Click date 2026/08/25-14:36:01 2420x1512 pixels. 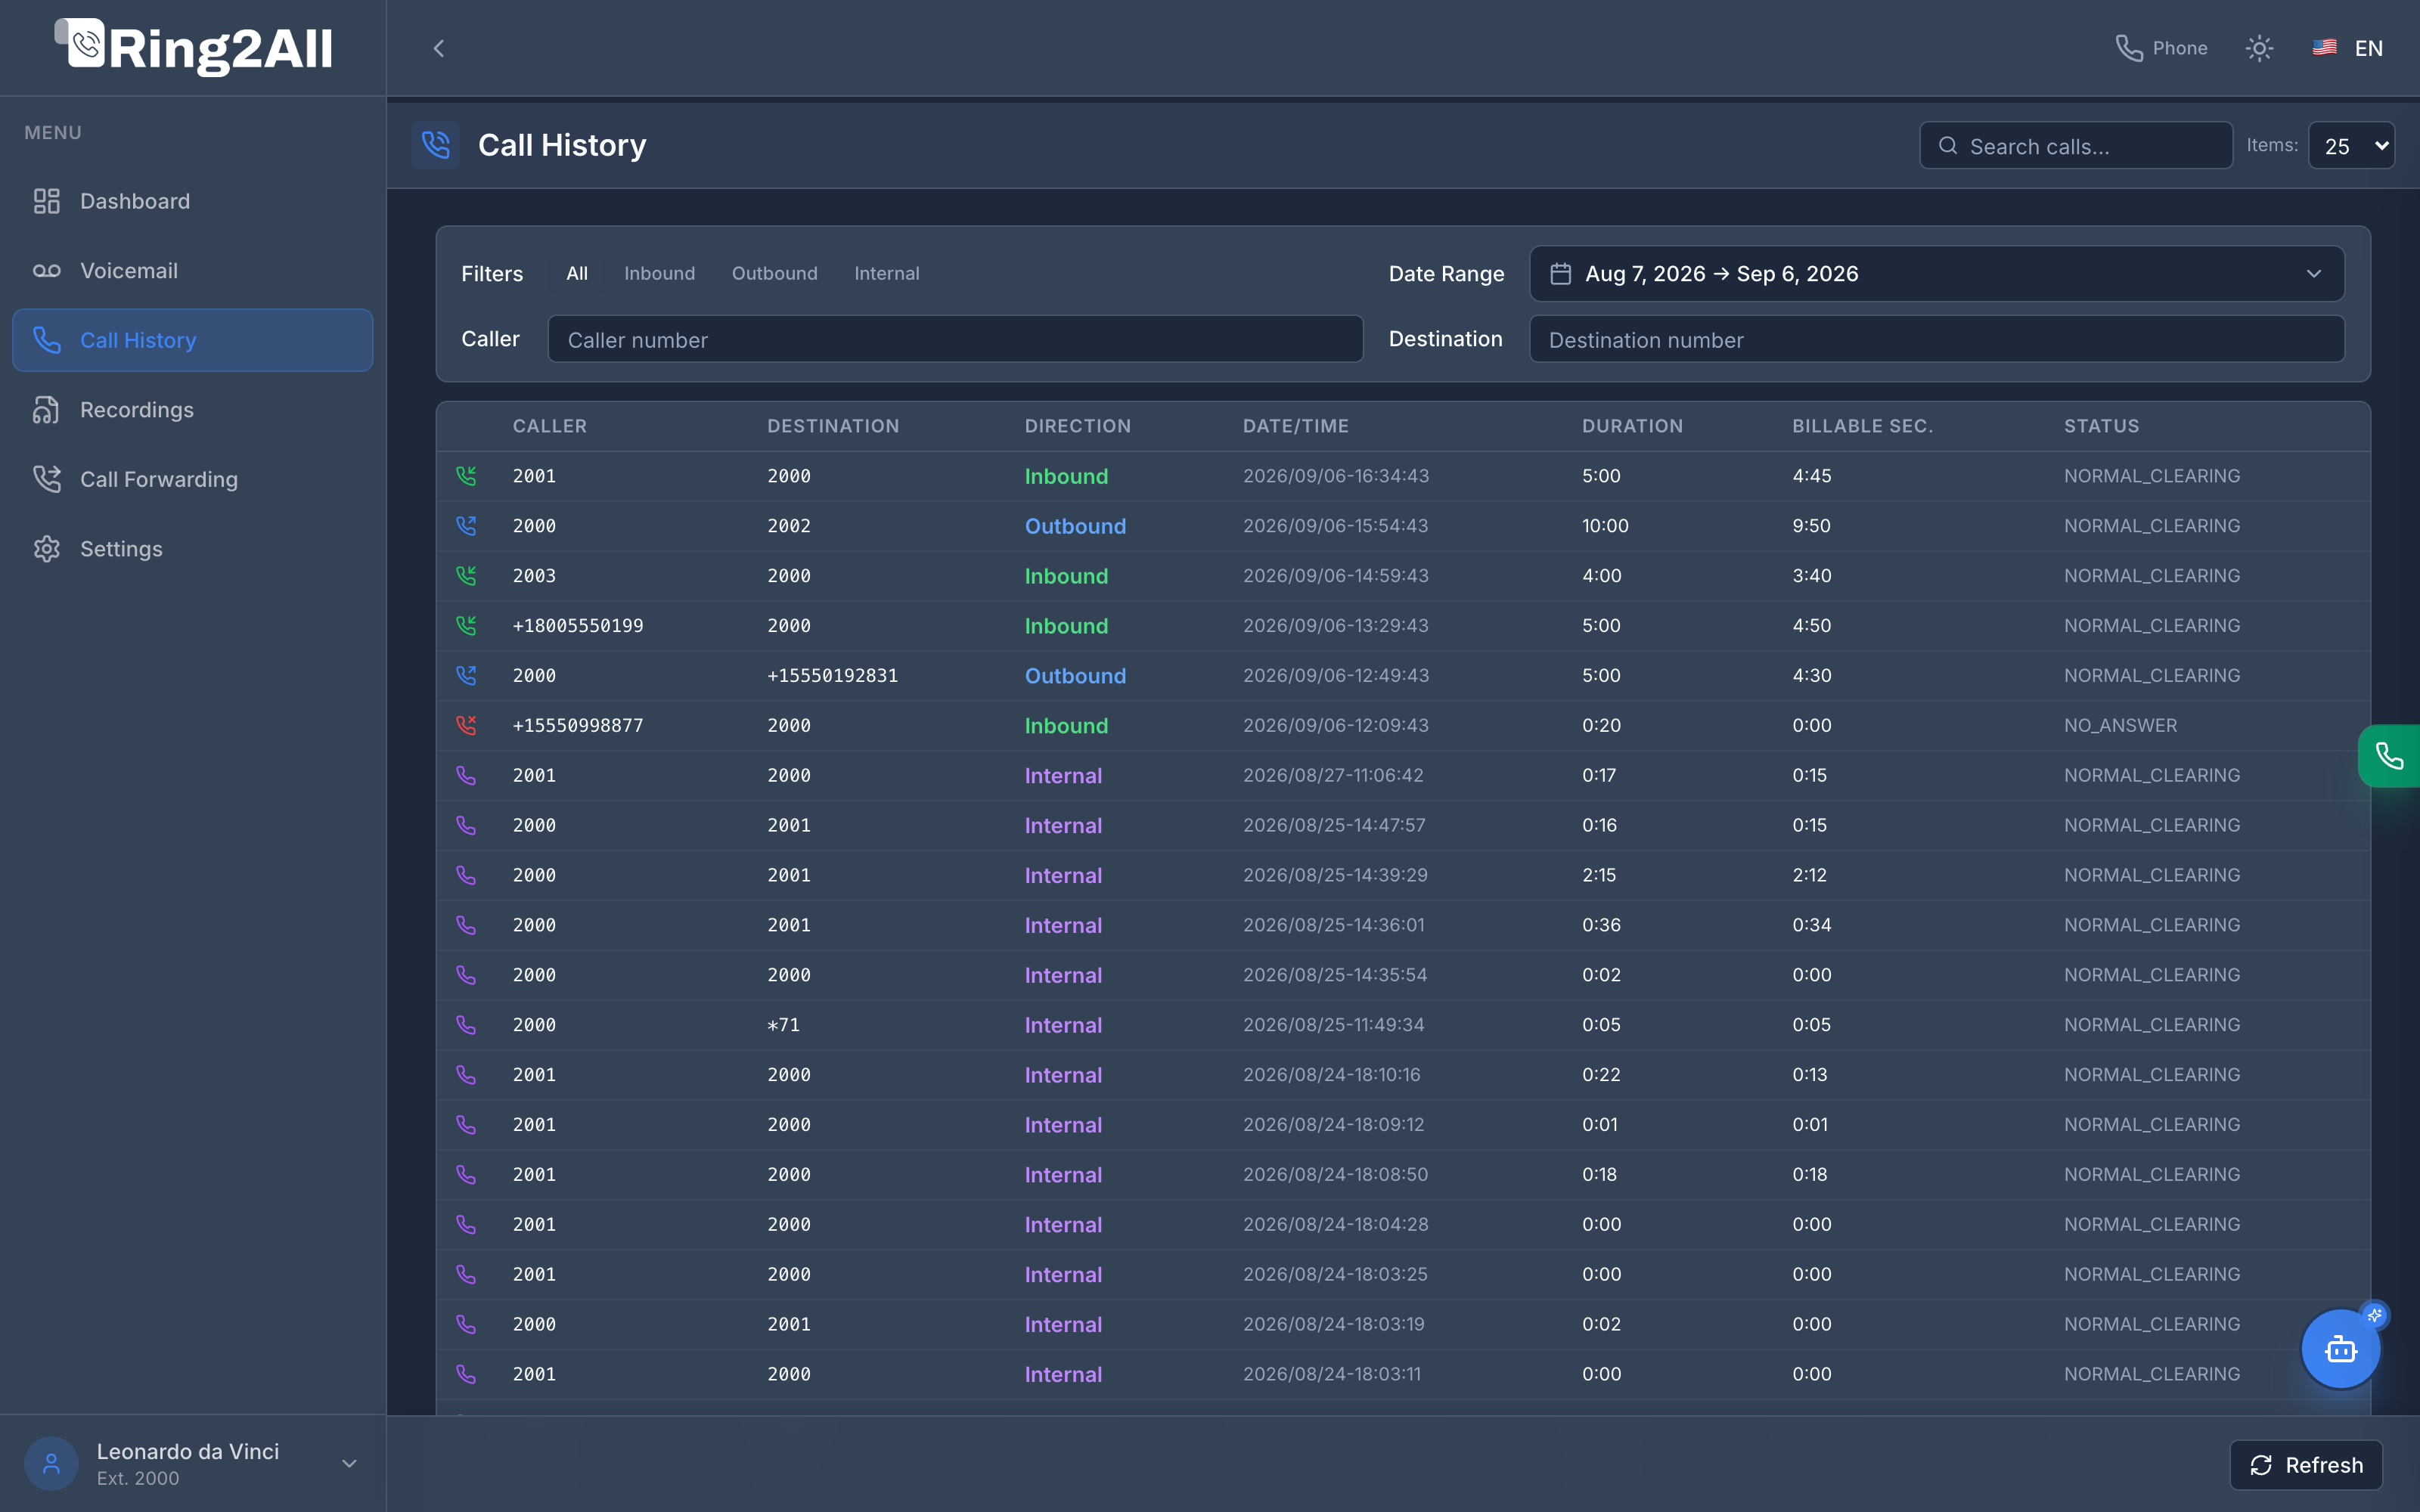click(1333, 925)
